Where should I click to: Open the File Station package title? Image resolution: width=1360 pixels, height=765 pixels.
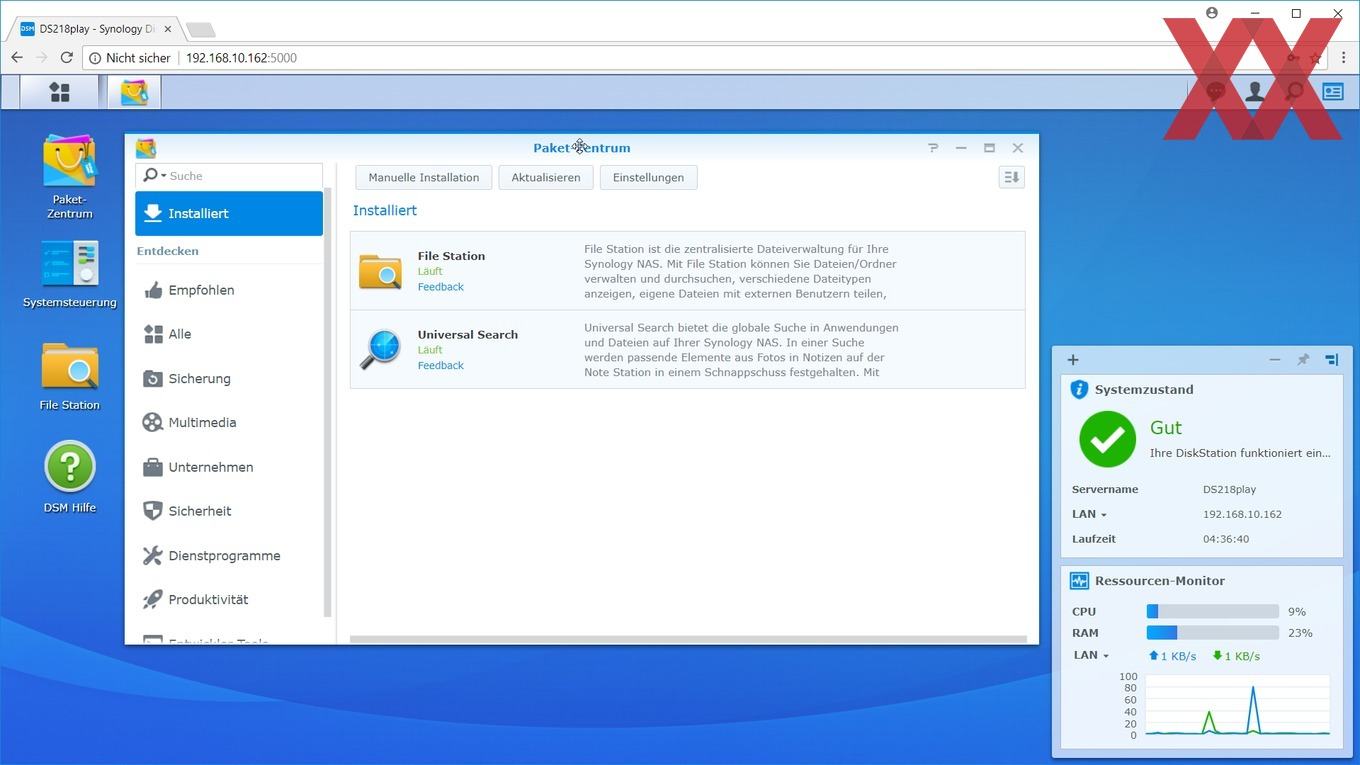coord(451,256)
